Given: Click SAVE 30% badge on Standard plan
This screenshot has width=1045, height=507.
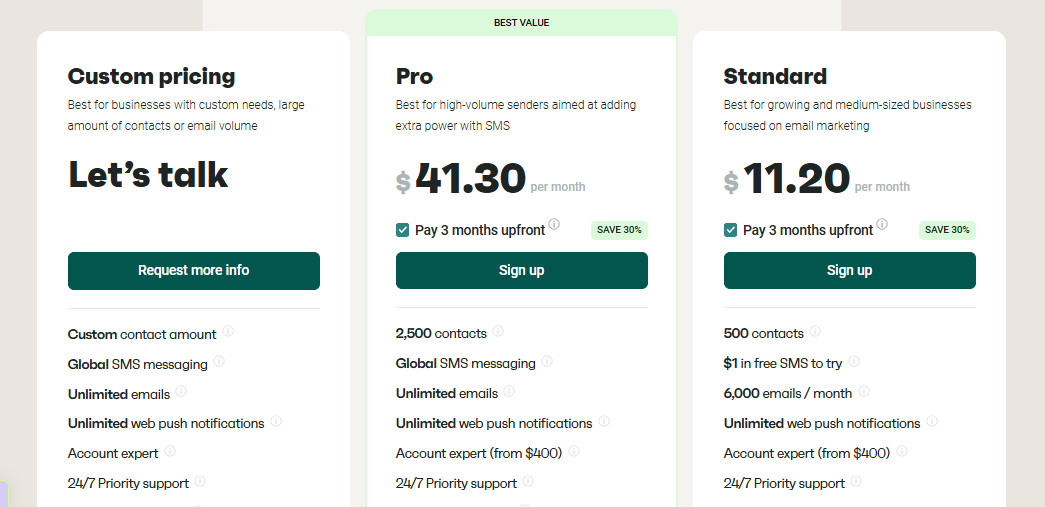Looking at the screenshot, I should pos(947,230).
